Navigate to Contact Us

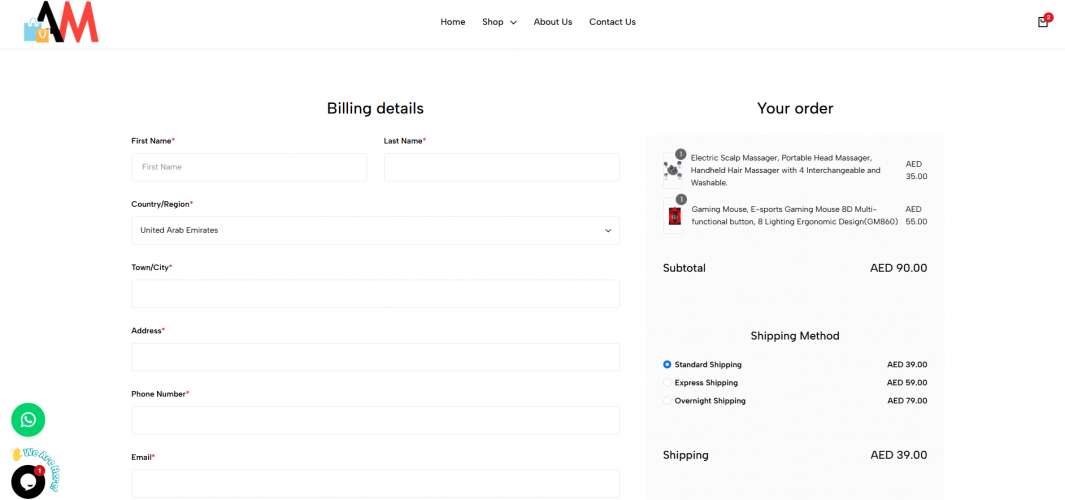(613, 22)
